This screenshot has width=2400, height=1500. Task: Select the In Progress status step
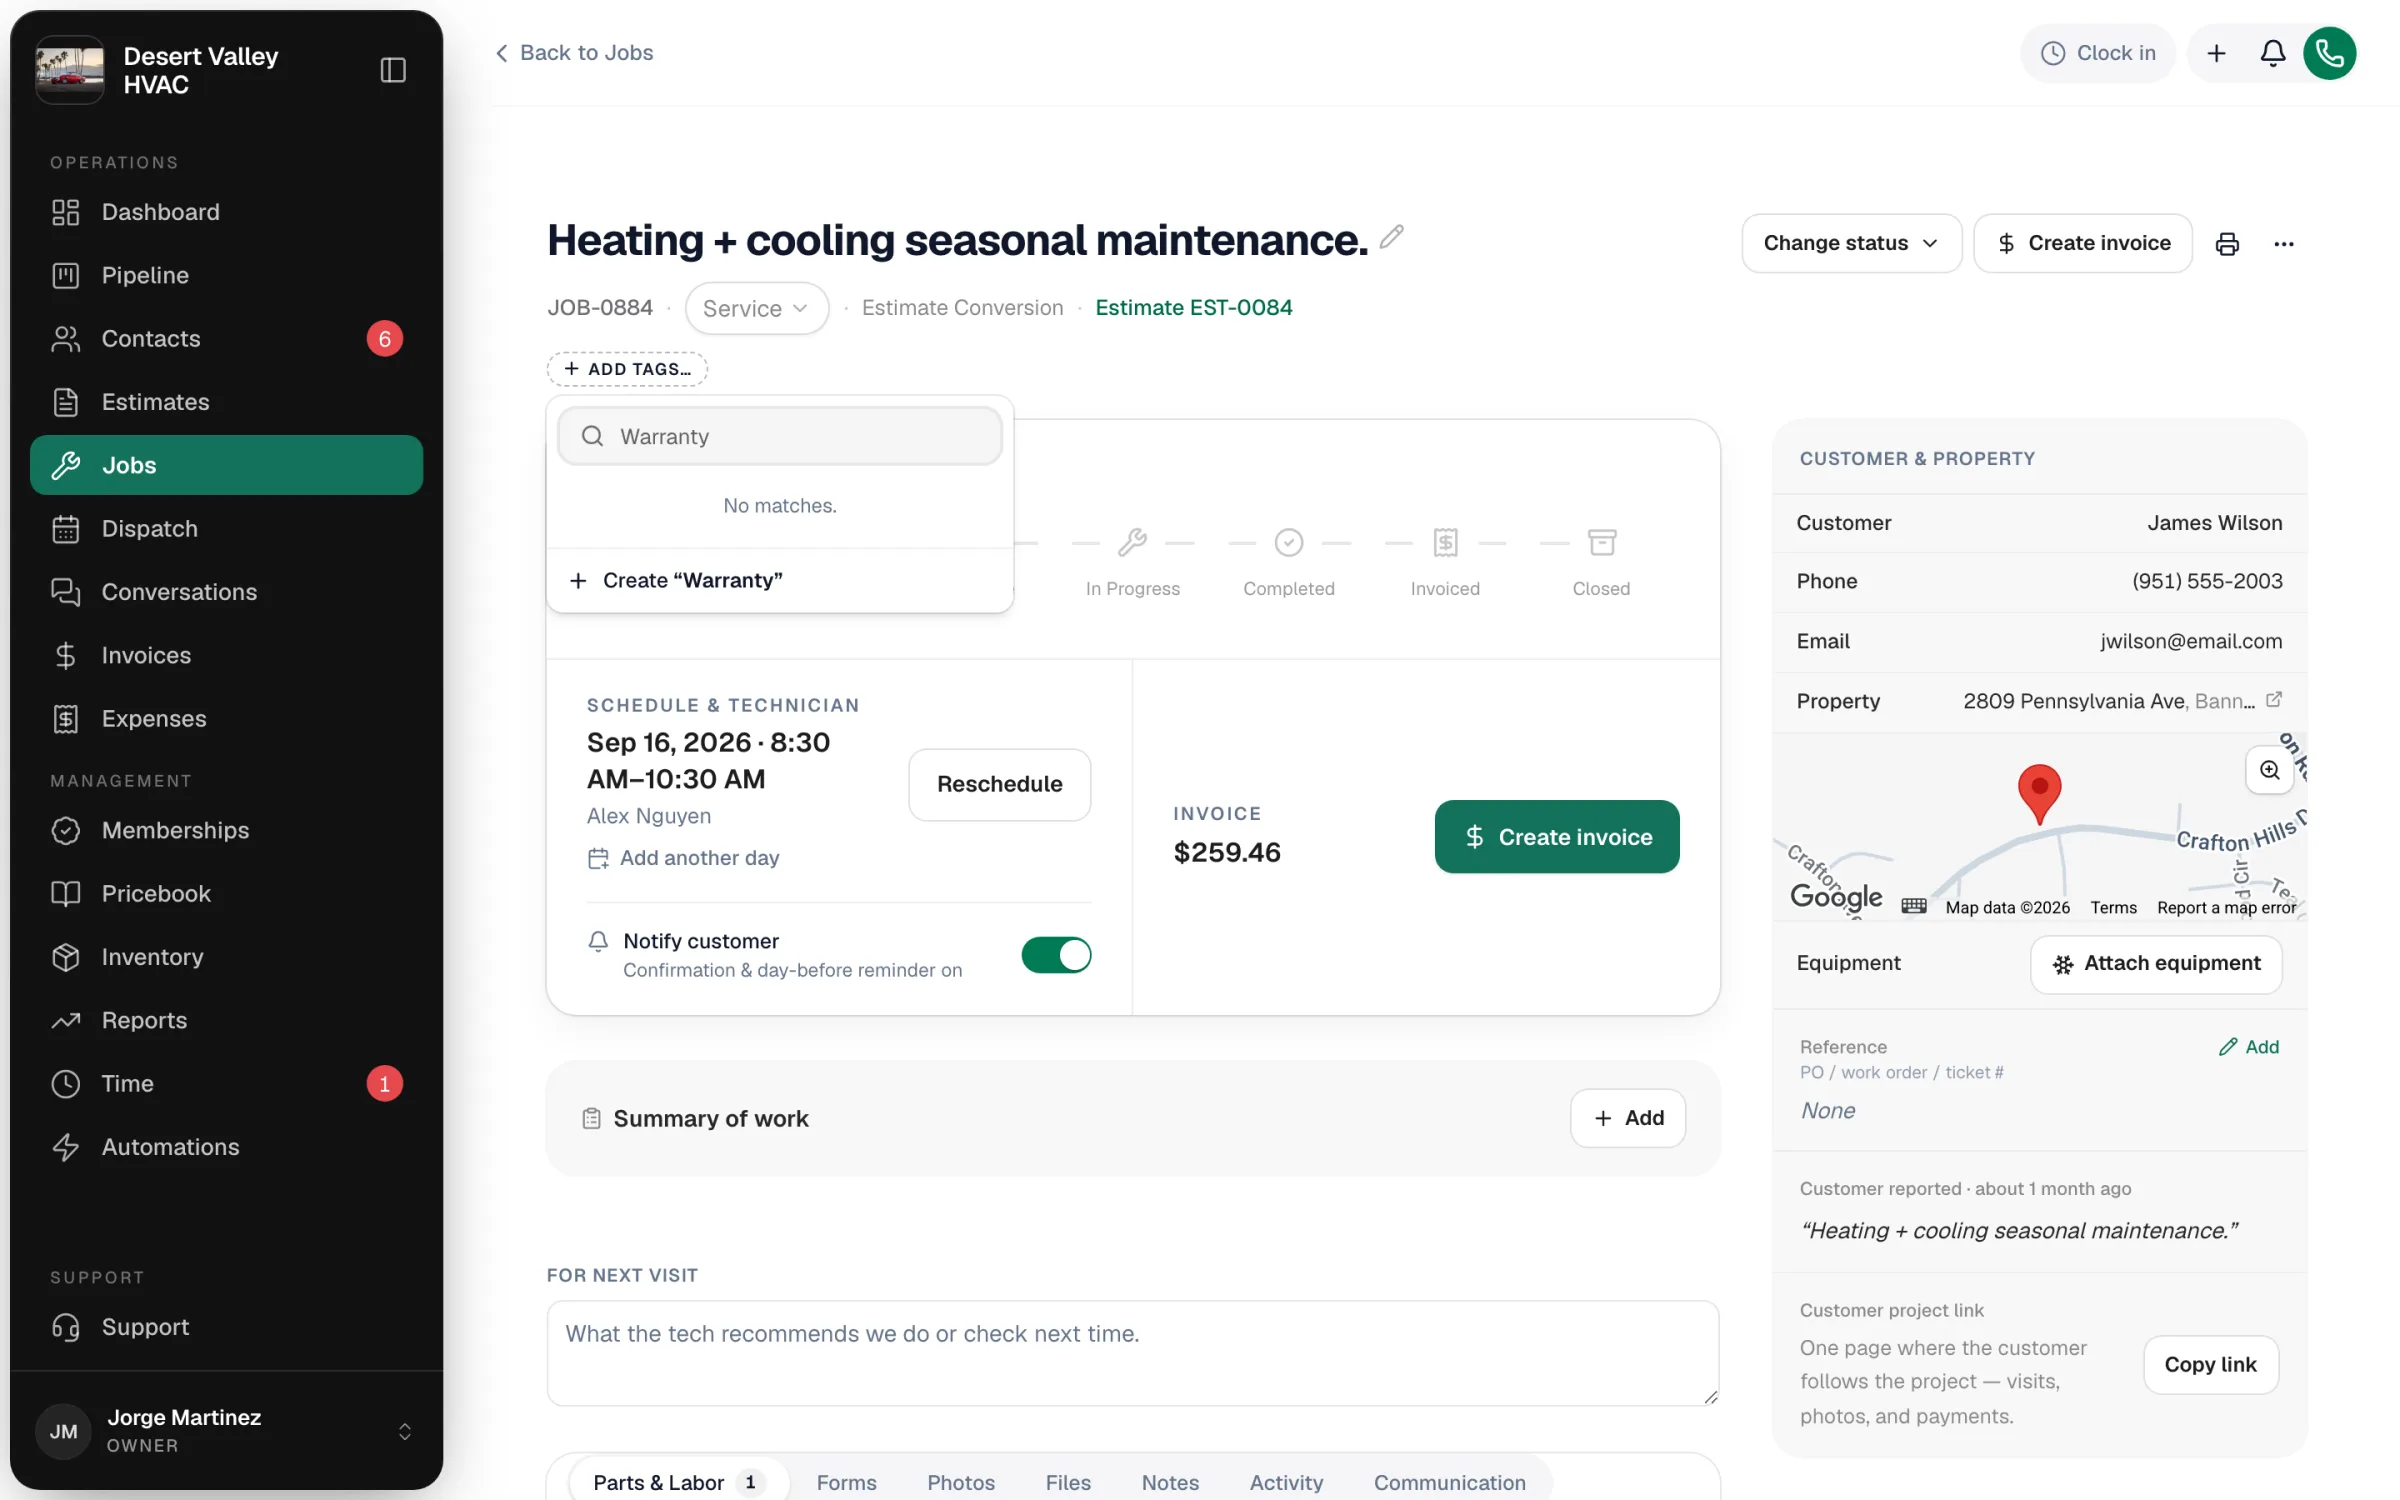[x=1132, y=563]
